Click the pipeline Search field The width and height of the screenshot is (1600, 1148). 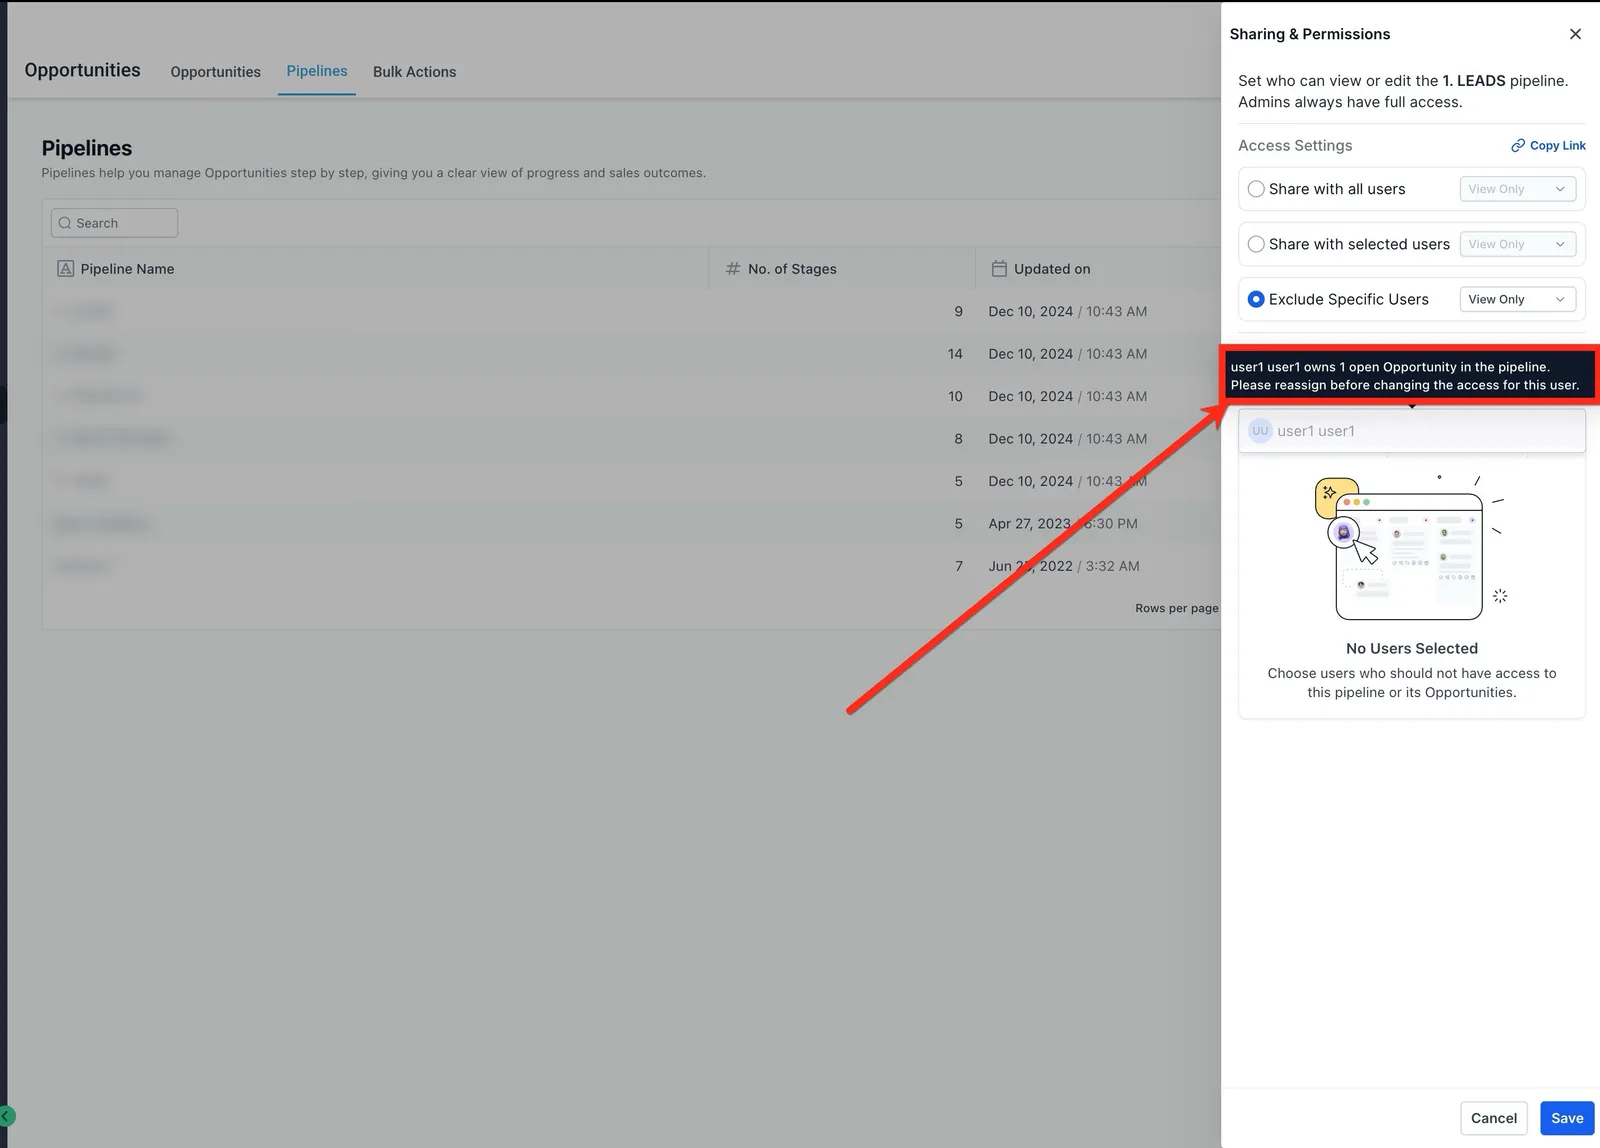(x=114, y=223)
